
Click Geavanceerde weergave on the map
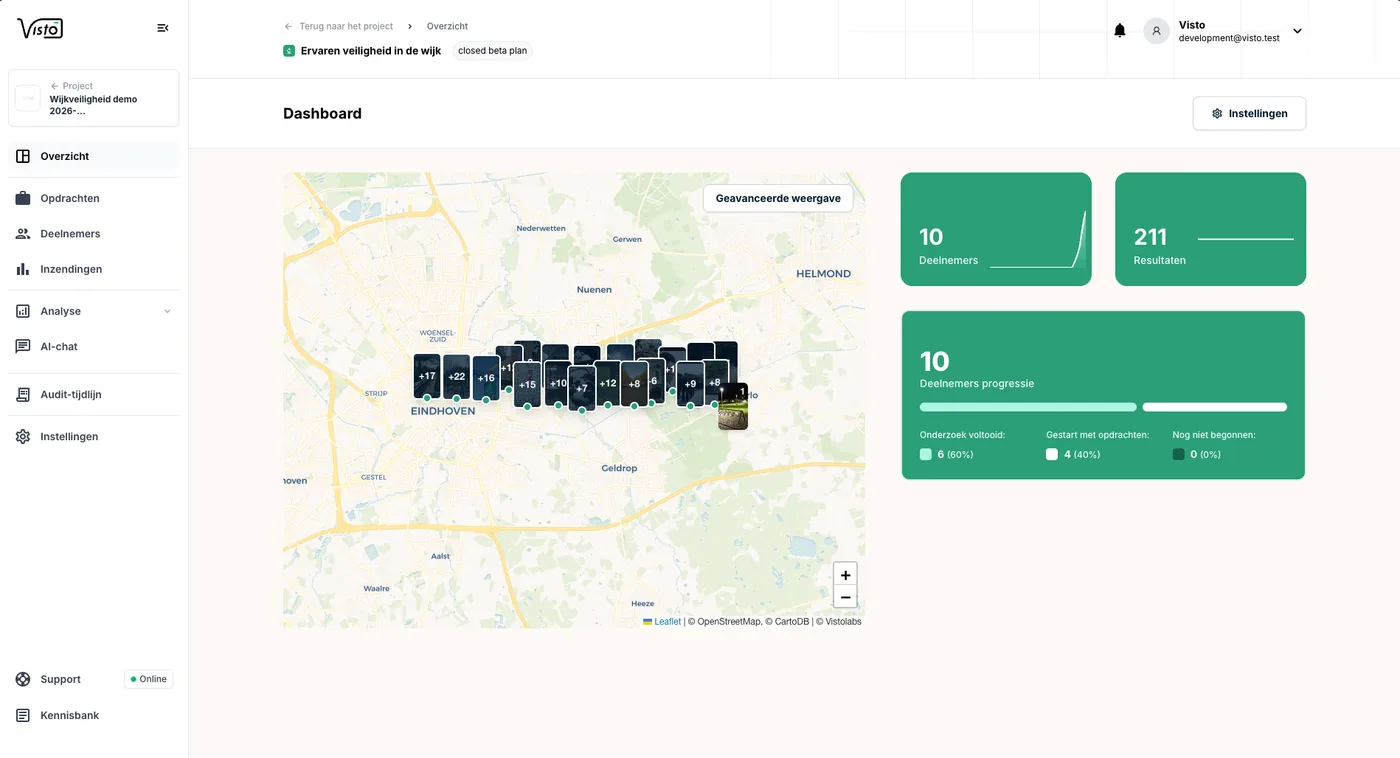click(x=778, y=198)
